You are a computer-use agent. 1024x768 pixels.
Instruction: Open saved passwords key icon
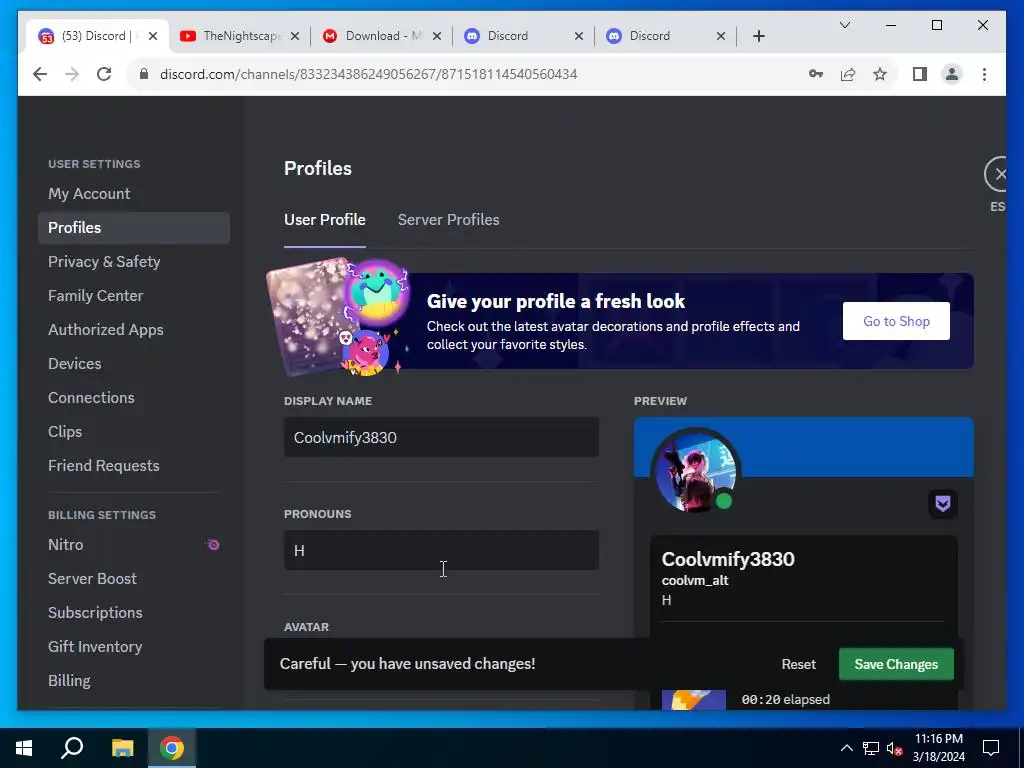point(816,74)
